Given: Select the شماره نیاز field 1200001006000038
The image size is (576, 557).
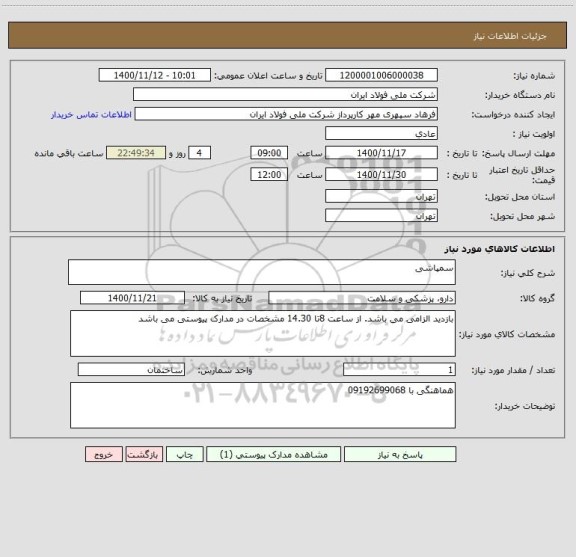Looking at the screenshot, I should coord(381,75).
